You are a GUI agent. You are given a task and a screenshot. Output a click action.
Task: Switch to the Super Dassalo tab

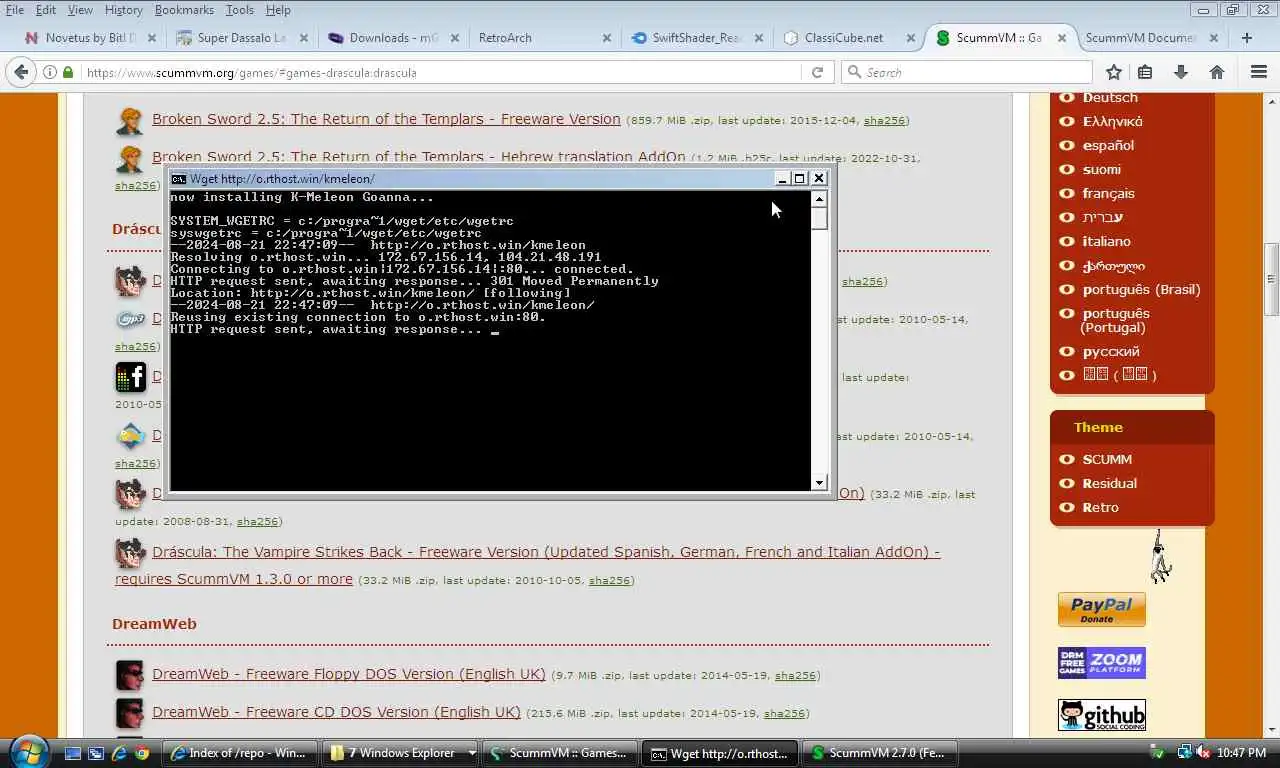tap(241, 38)
